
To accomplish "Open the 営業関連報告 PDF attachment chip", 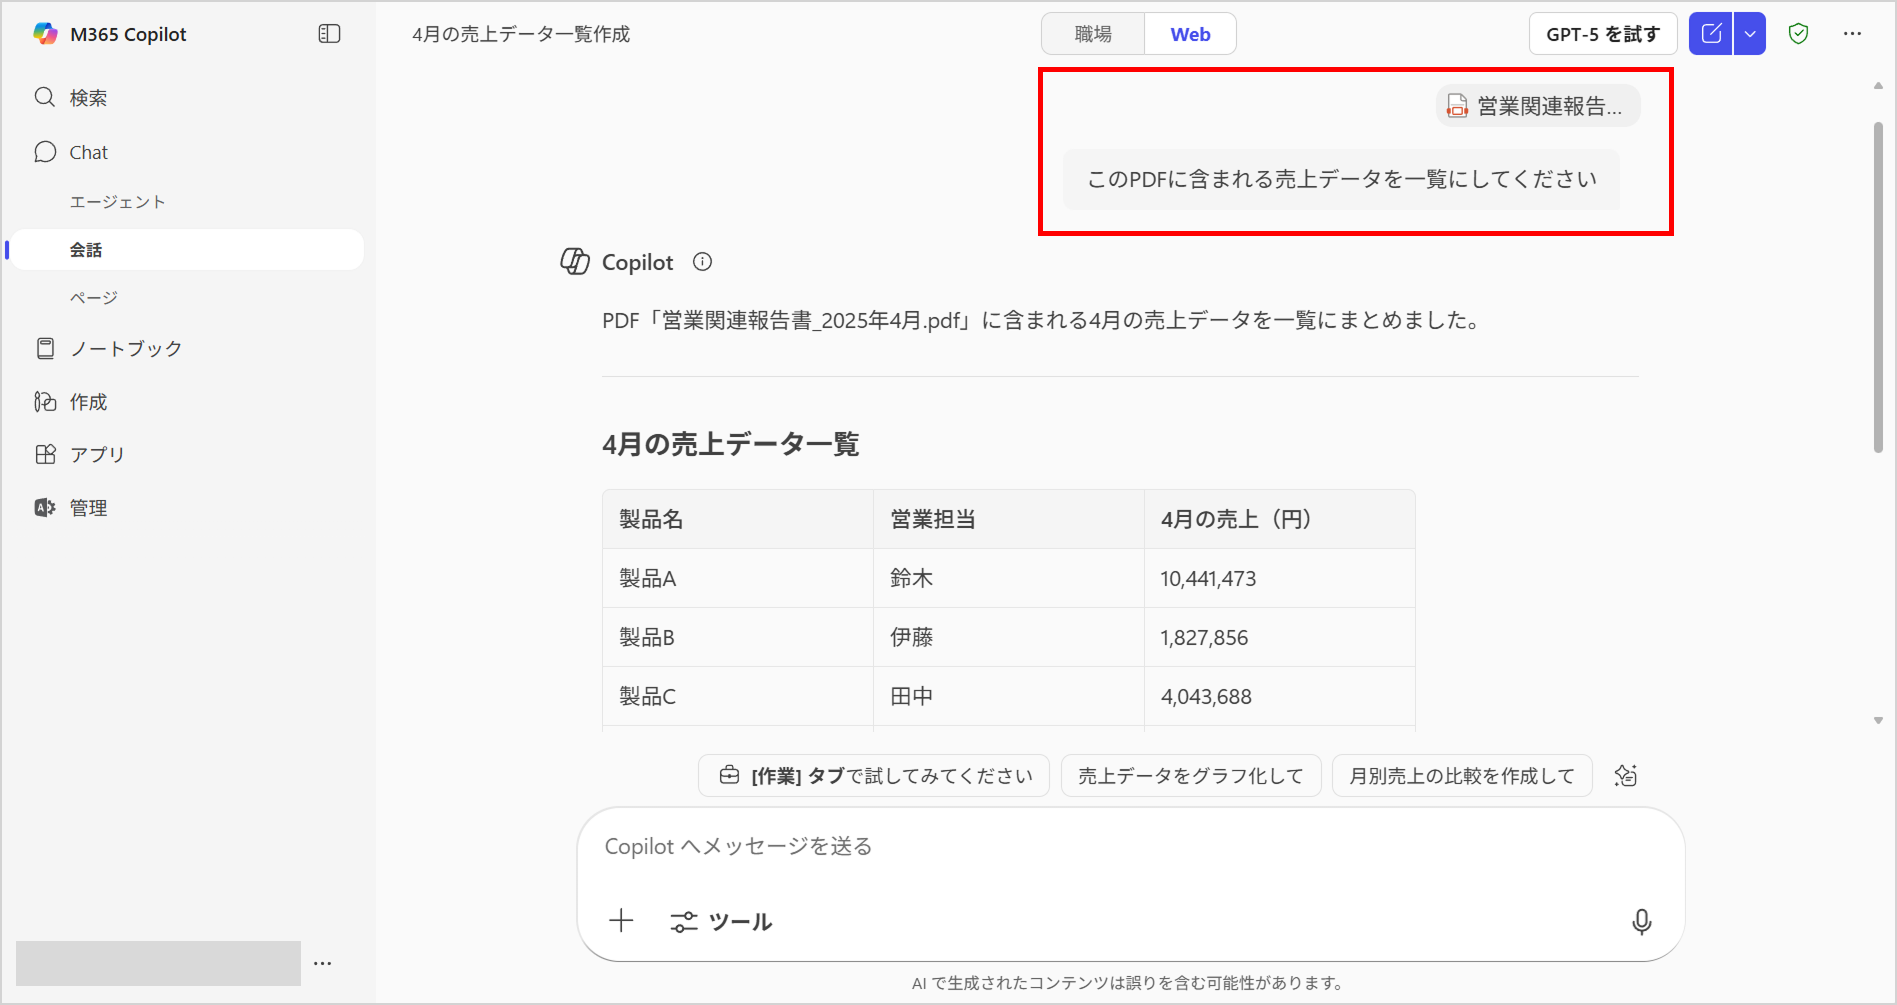I will (1537, 106).
